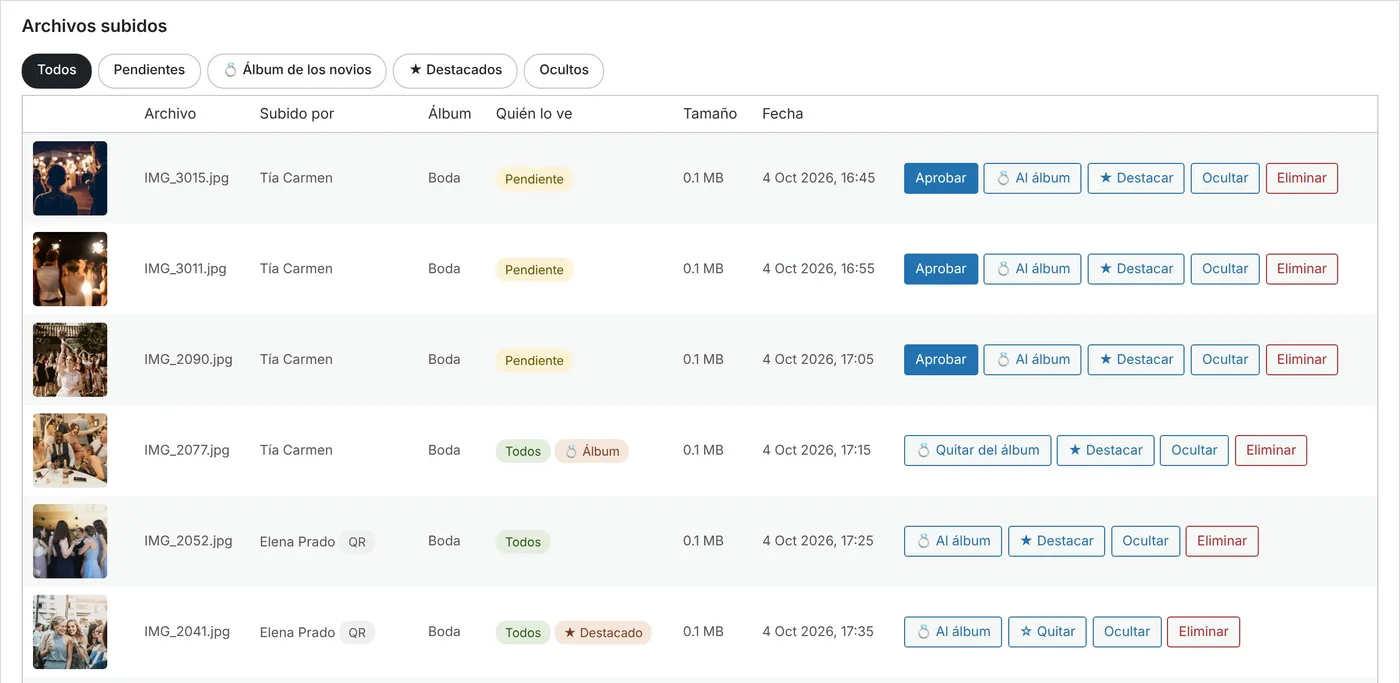
Task: Hide IMG_3015.jpg
Action: (x=1225, y=178)
